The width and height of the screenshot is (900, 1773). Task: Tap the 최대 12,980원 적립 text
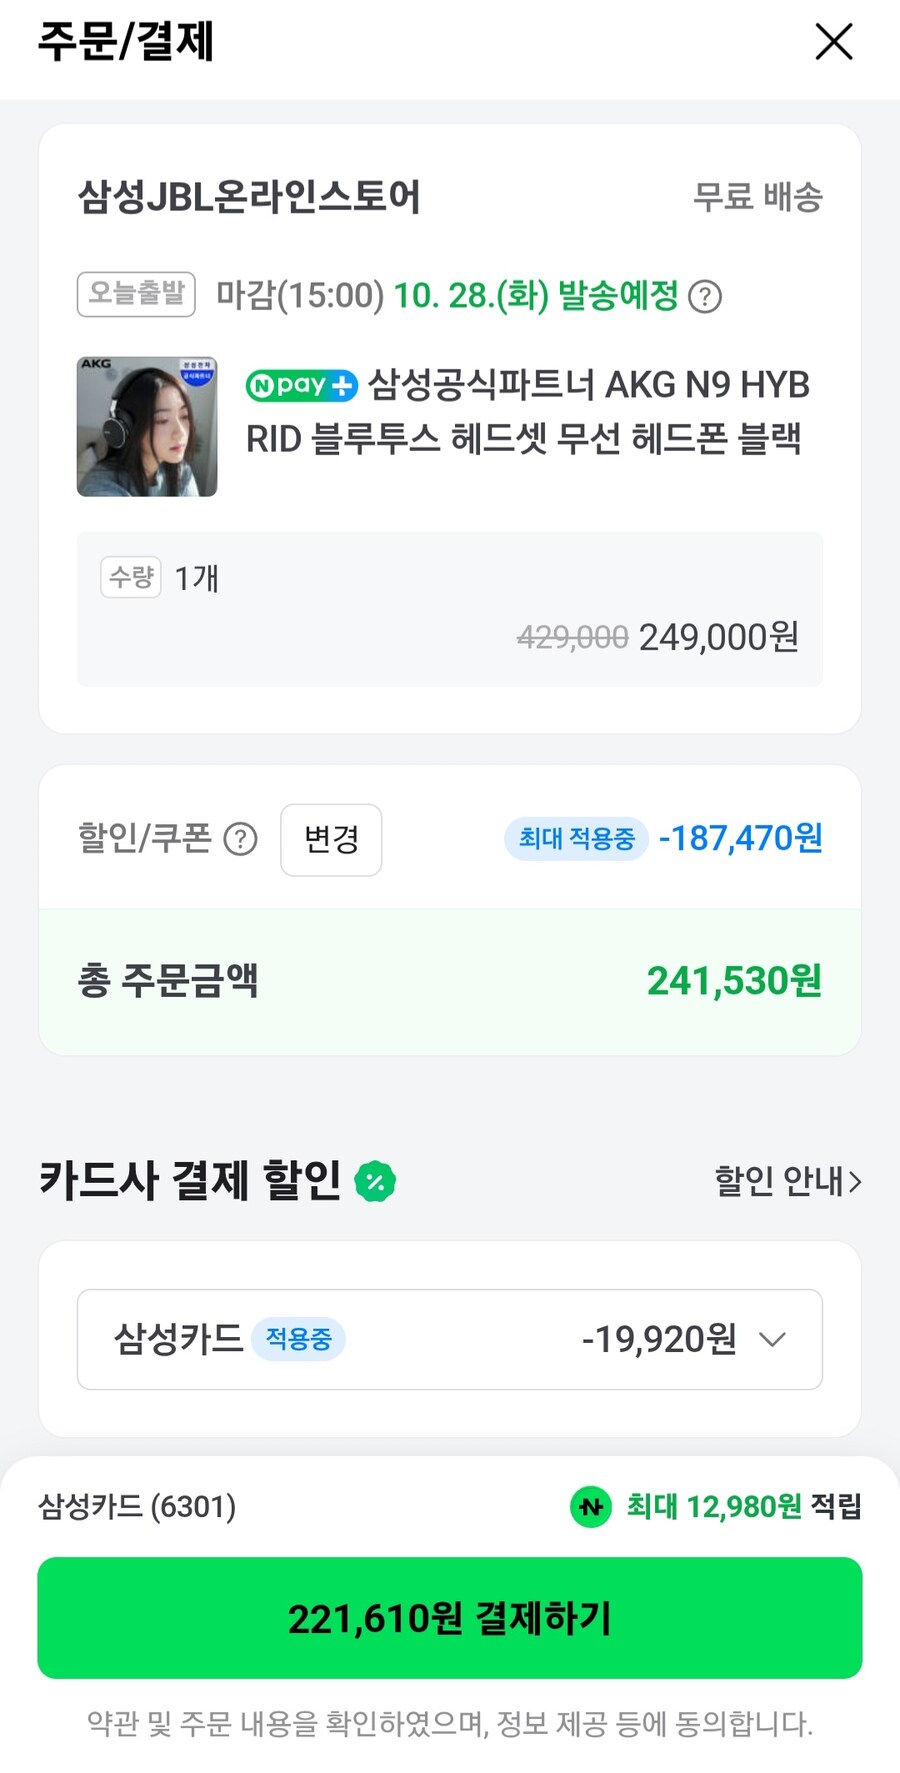743,1506
